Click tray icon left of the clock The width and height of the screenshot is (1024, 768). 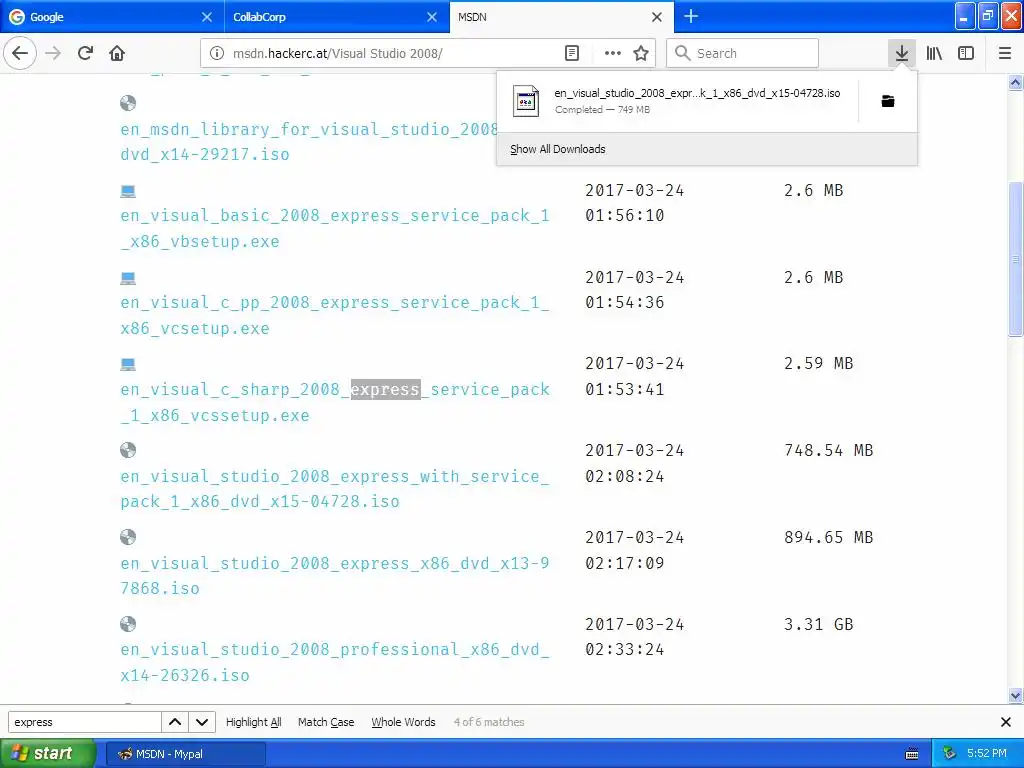(949, 754)
